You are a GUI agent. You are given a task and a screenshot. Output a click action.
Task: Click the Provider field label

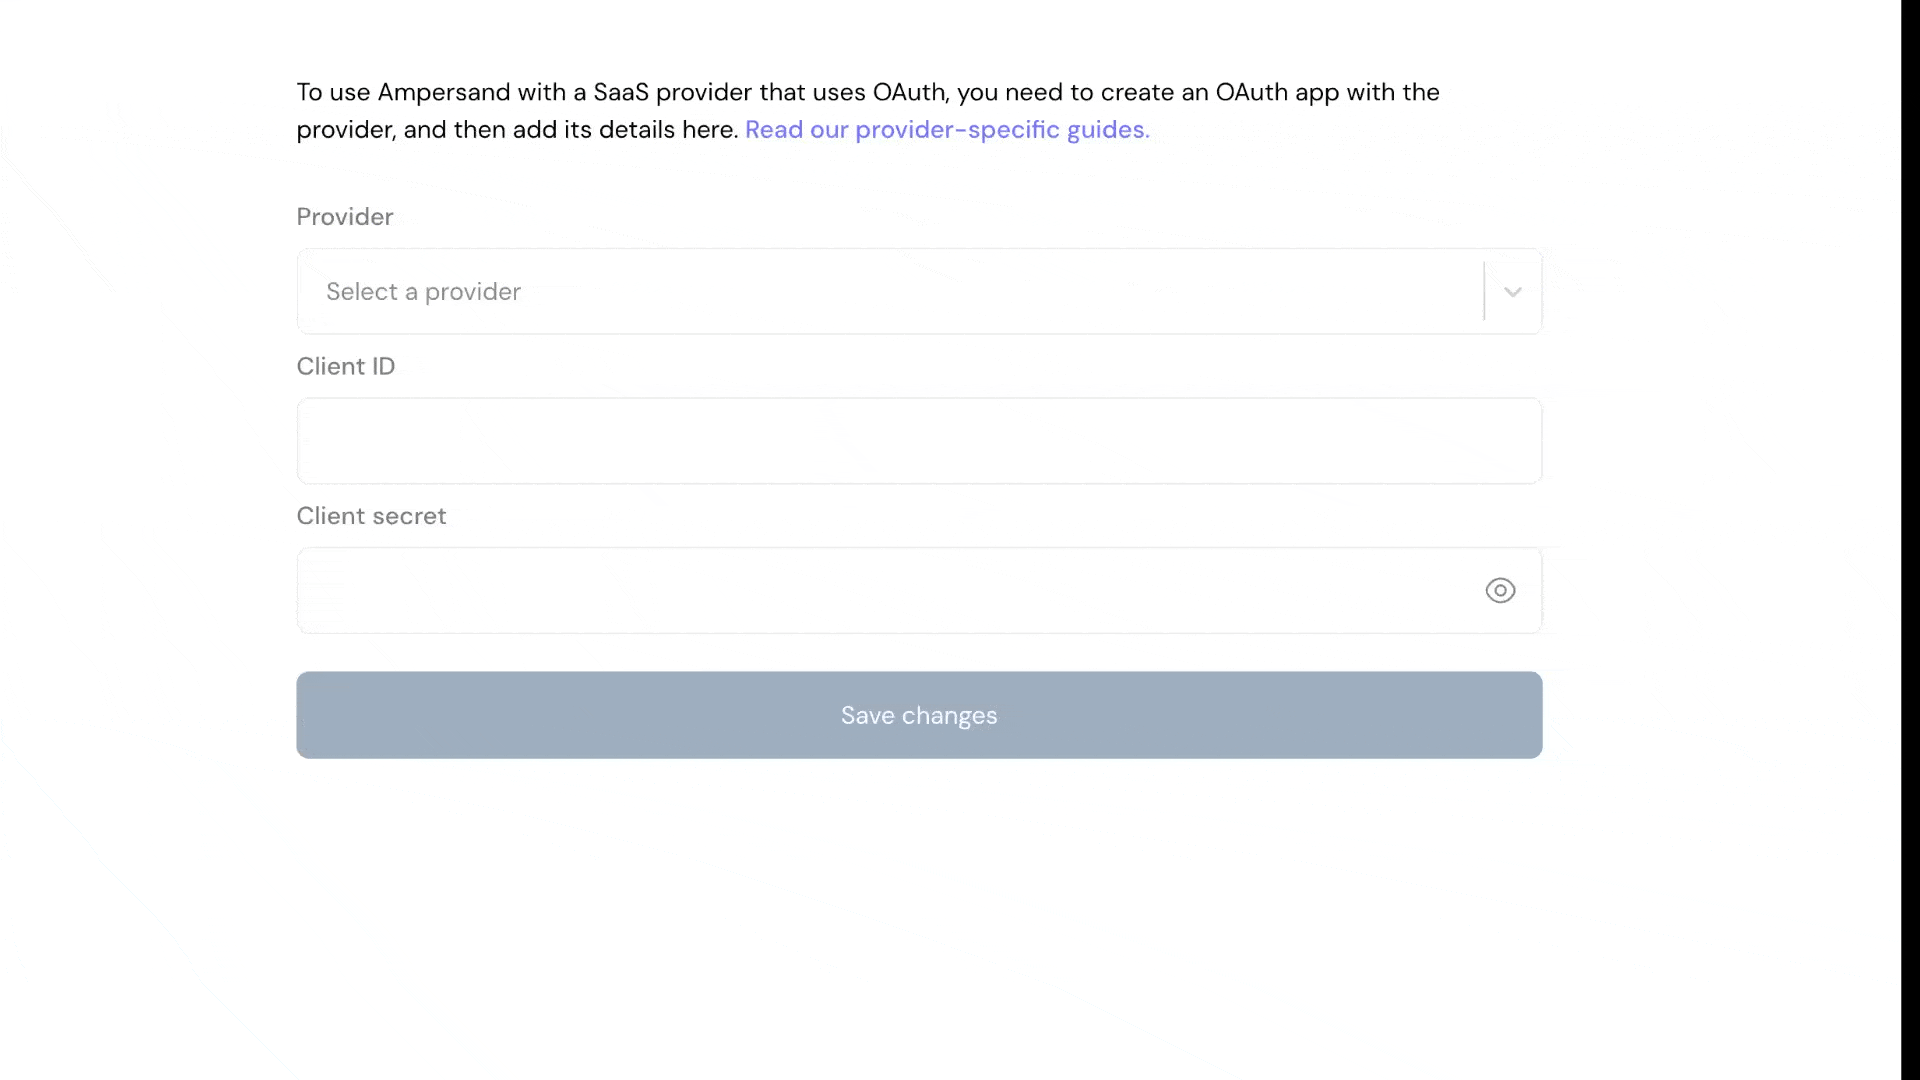345,217
